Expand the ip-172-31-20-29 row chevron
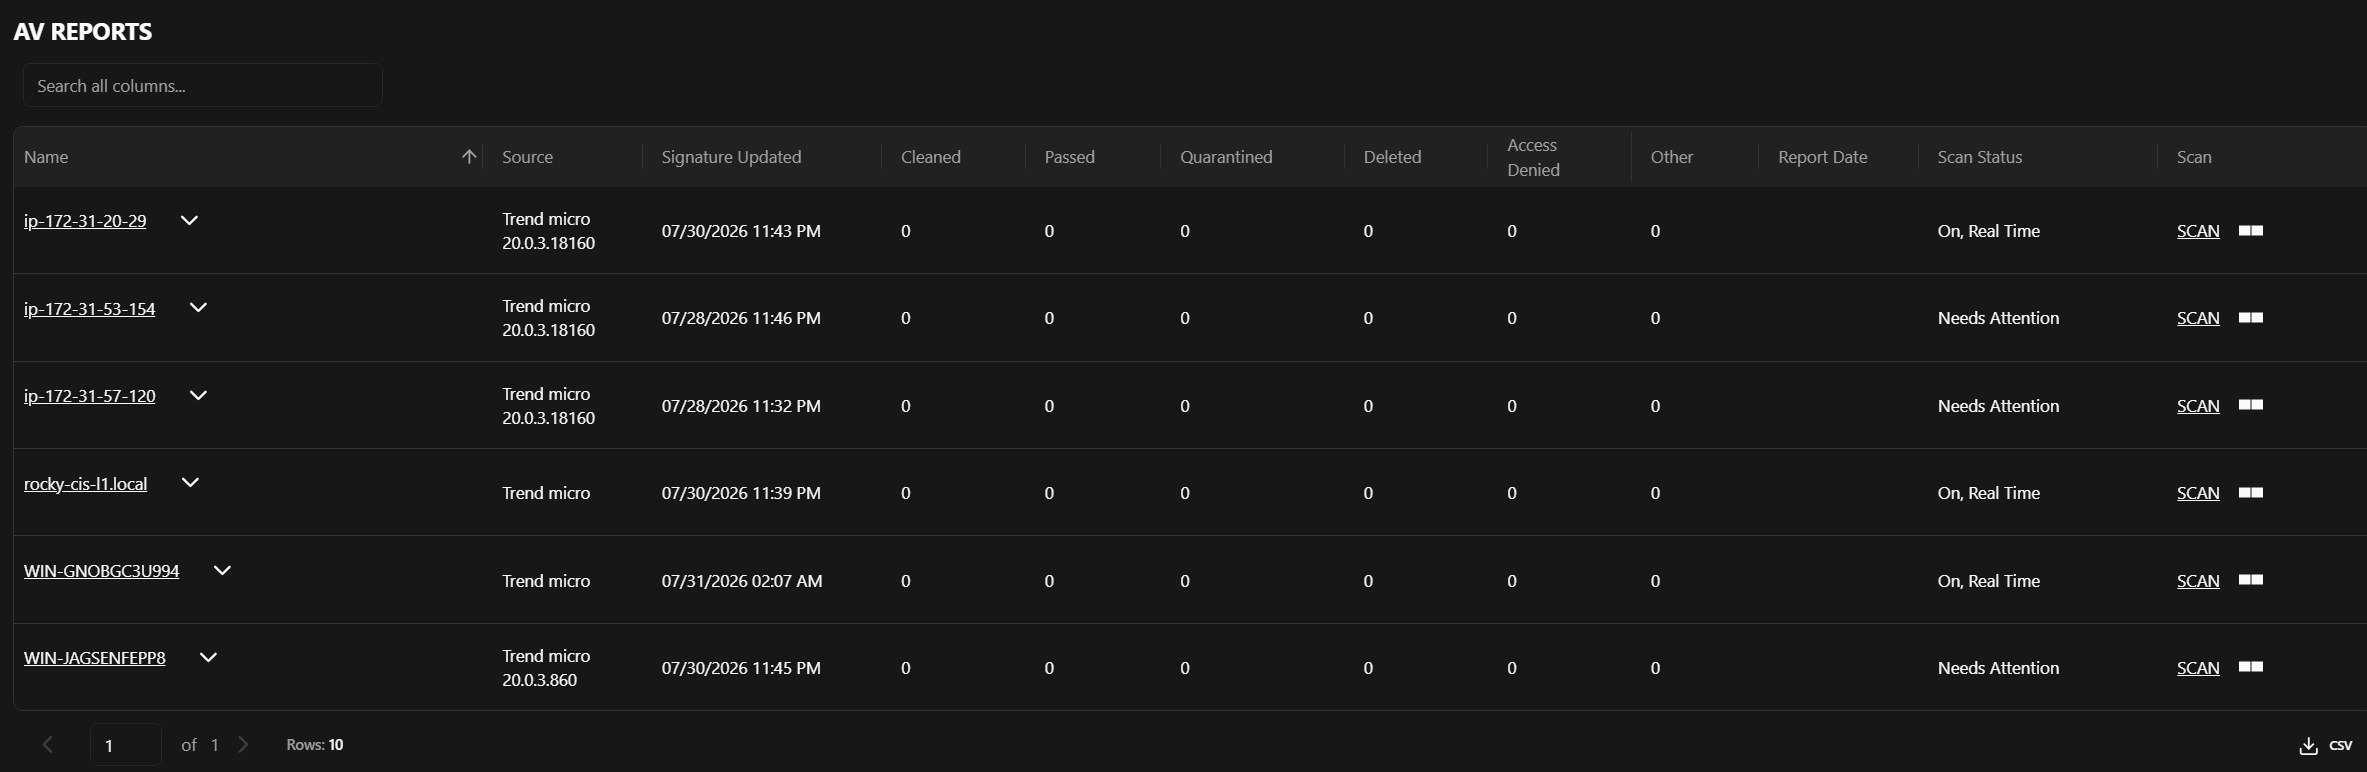This screenshot has width=2367, height=772. (189, 220)
